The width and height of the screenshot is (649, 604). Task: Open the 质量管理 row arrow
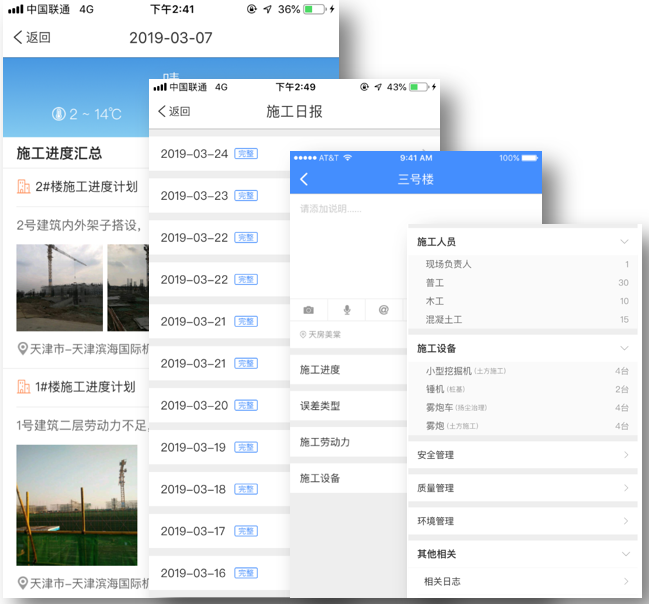[x=626, y=488]
